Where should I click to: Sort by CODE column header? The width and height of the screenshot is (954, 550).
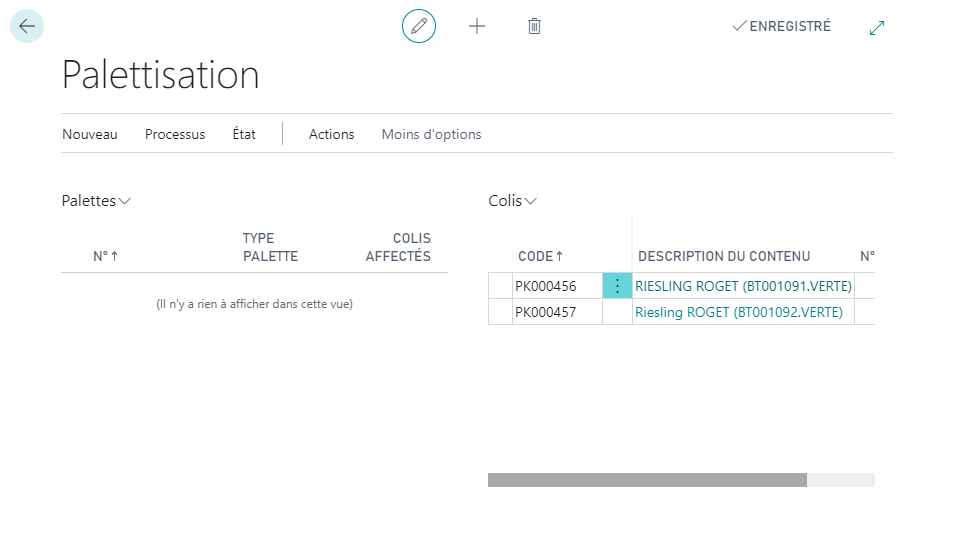540,256
